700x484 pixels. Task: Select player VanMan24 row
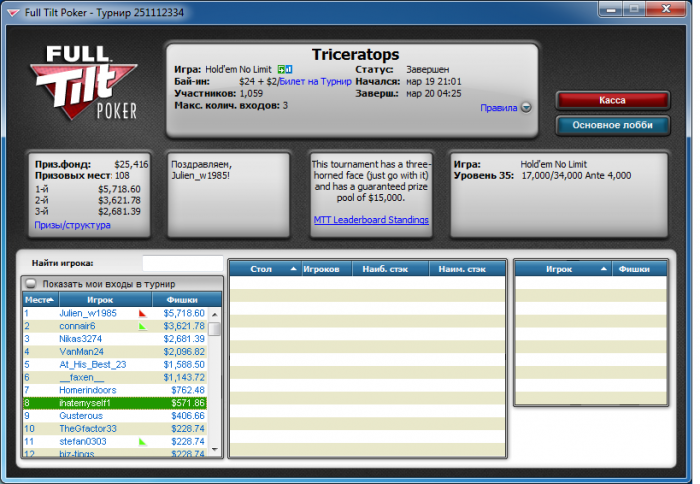(115, 352)
